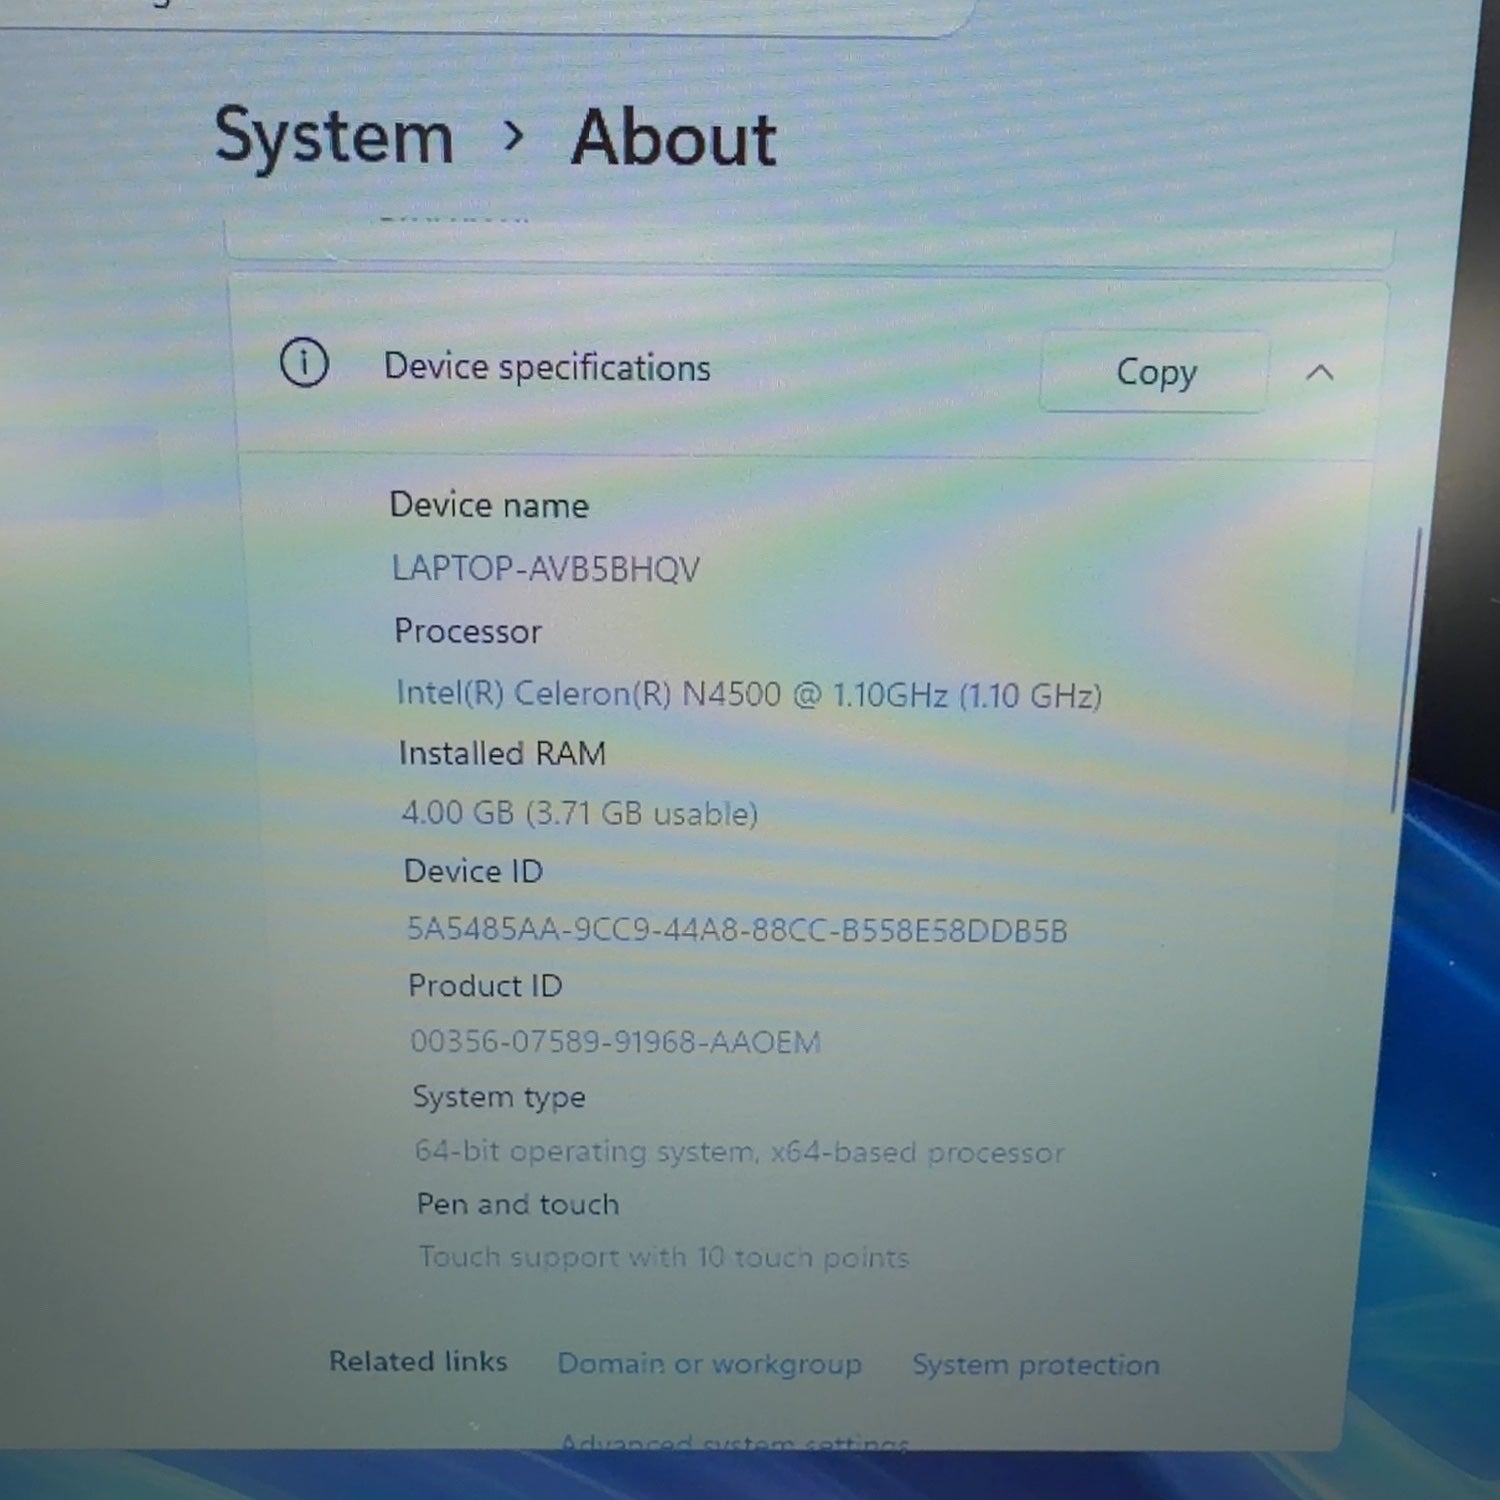Click the About page heading

(674, 138)
